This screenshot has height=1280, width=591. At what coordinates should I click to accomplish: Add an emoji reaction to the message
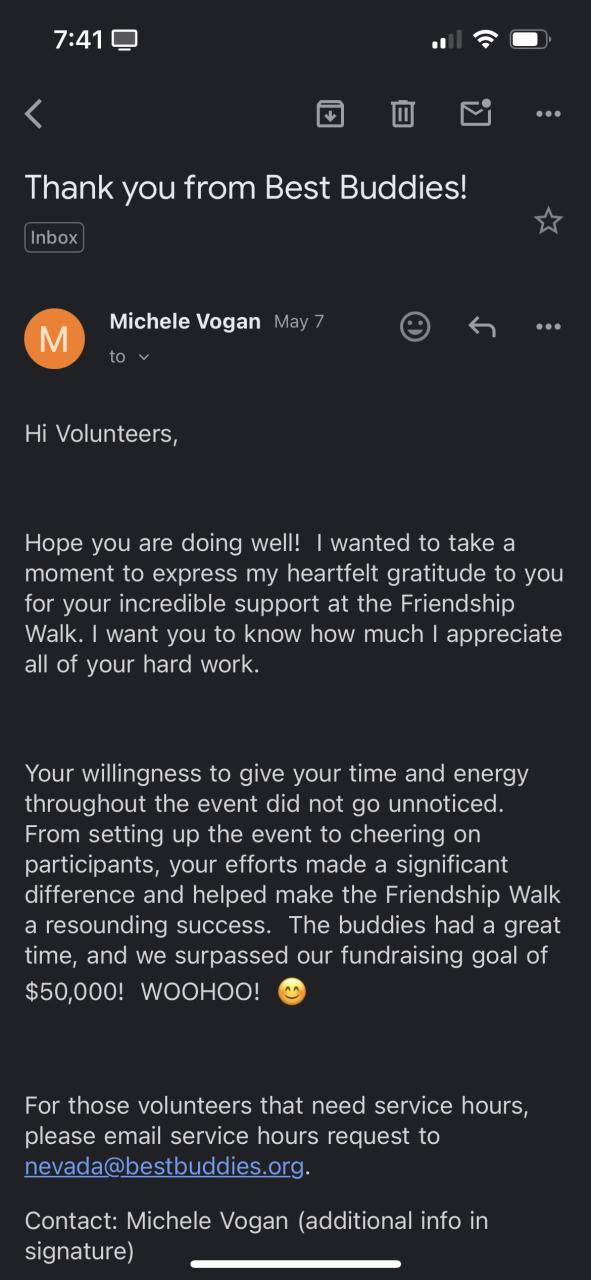pos(415,326)
